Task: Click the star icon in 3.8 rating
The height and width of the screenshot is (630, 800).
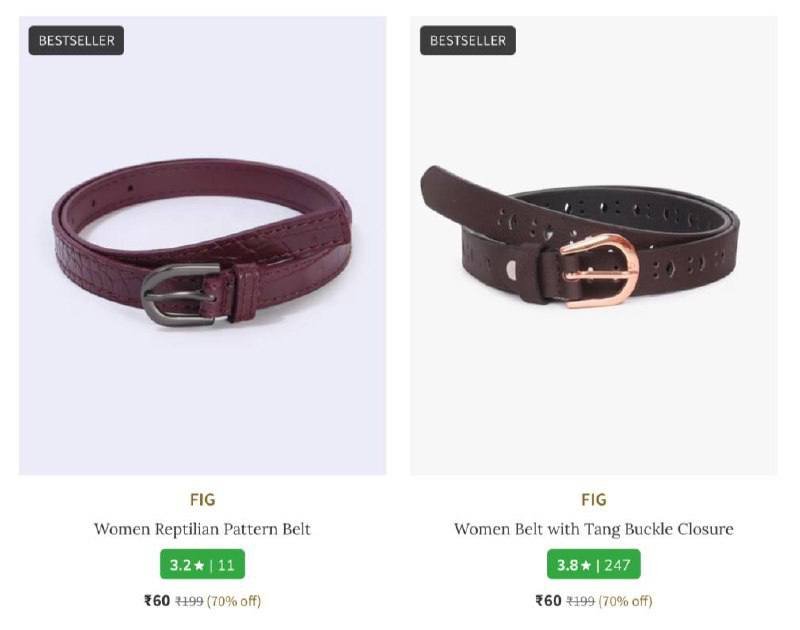Action: [586, 565]
